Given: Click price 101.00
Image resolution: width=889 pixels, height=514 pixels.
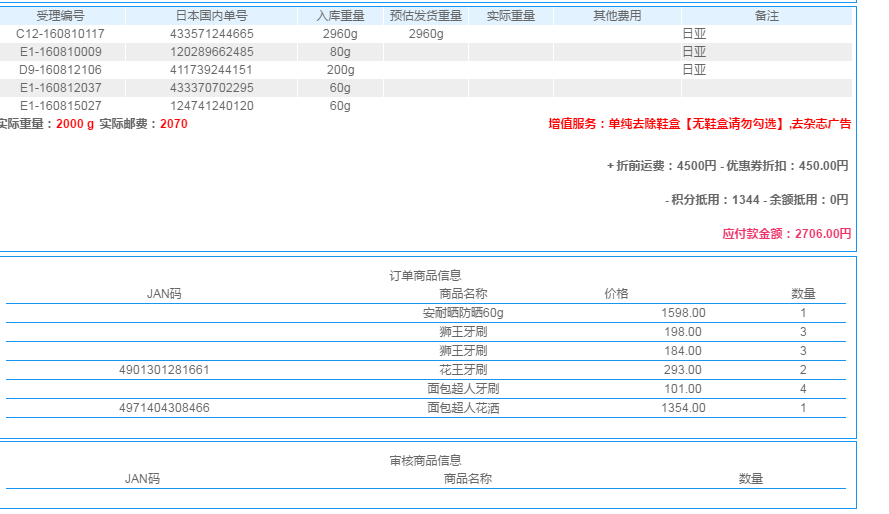Looking at the screenshot, I should pyautogui.click(x=683, y=389).
